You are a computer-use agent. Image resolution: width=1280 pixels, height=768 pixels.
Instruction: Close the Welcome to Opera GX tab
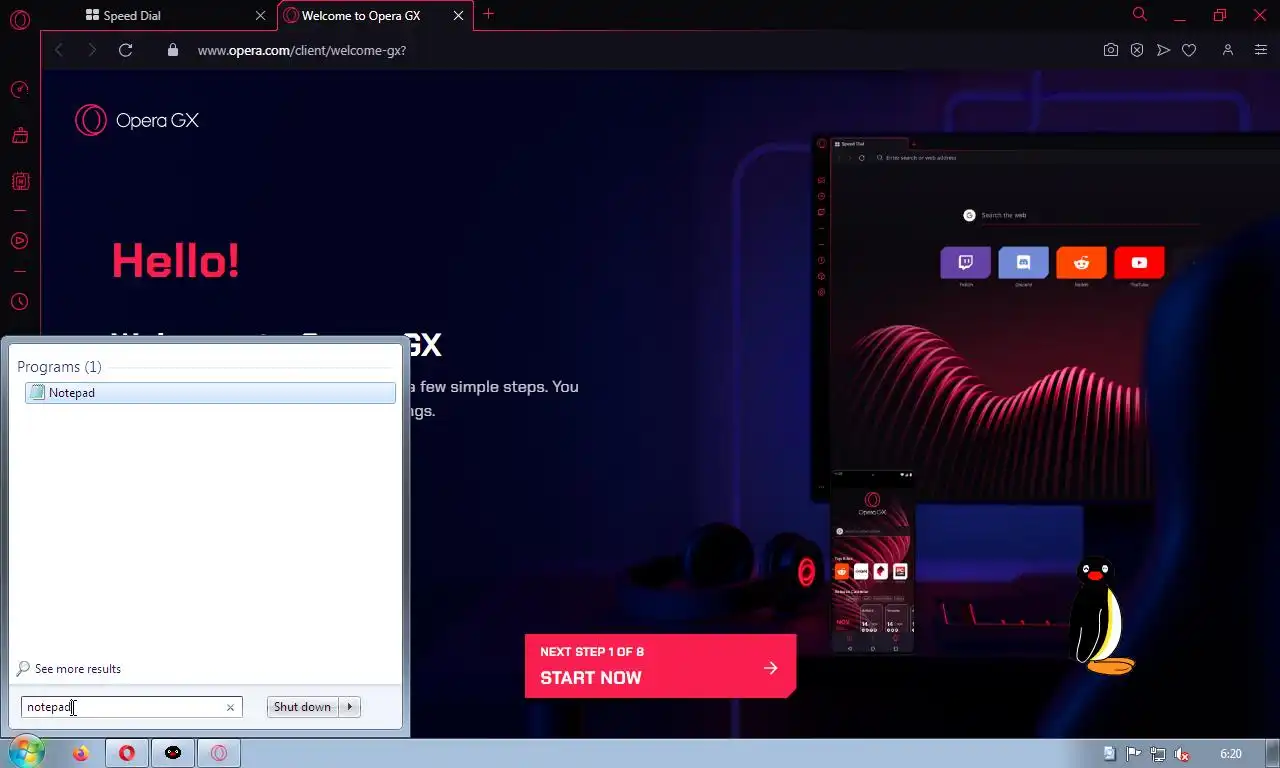click(x=459, y=16)
